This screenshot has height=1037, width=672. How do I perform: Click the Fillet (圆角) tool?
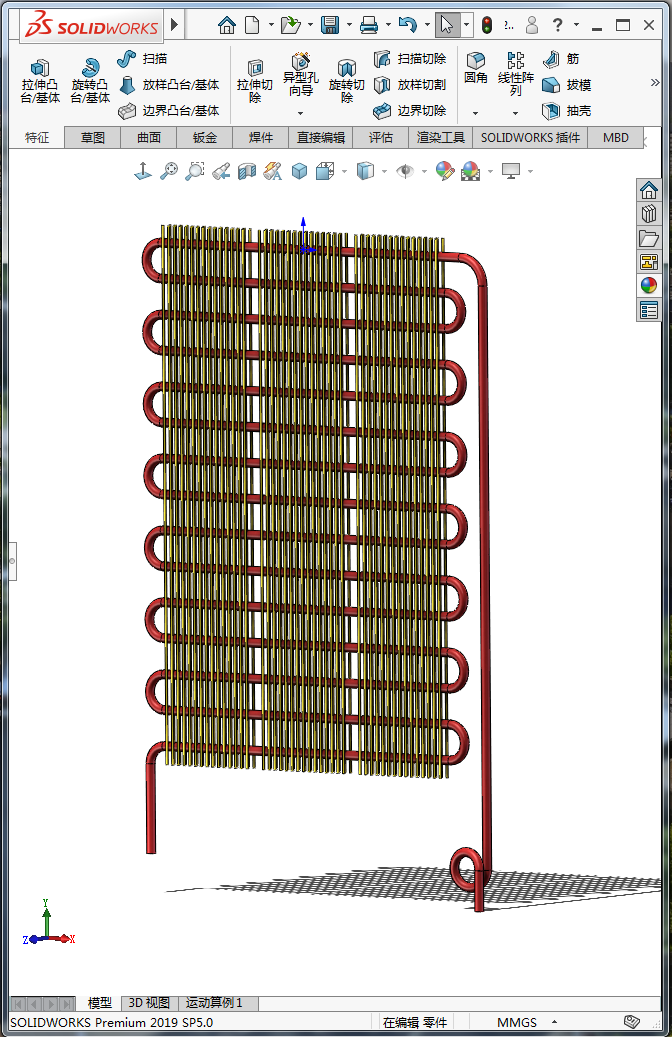[476, 69]
